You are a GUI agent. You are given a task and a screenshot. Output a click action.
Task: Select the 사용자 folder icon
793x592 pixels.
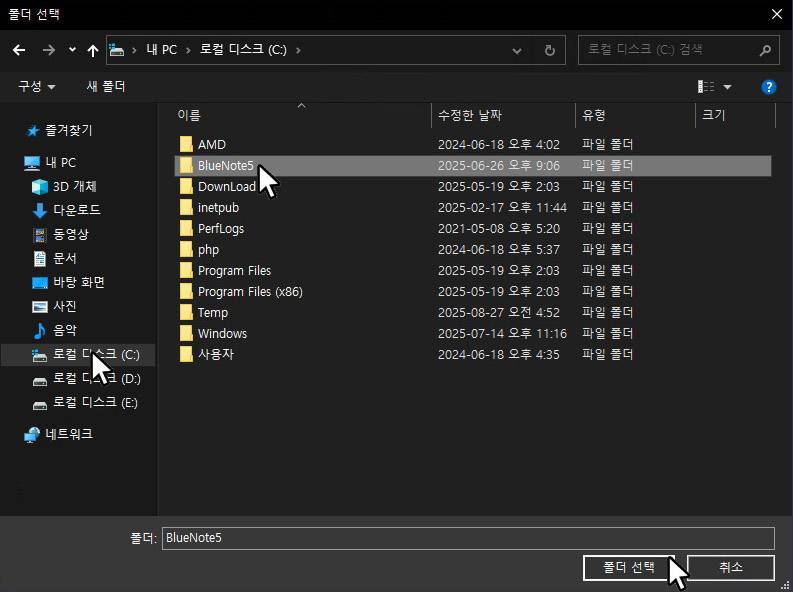[x=186, y=354]
